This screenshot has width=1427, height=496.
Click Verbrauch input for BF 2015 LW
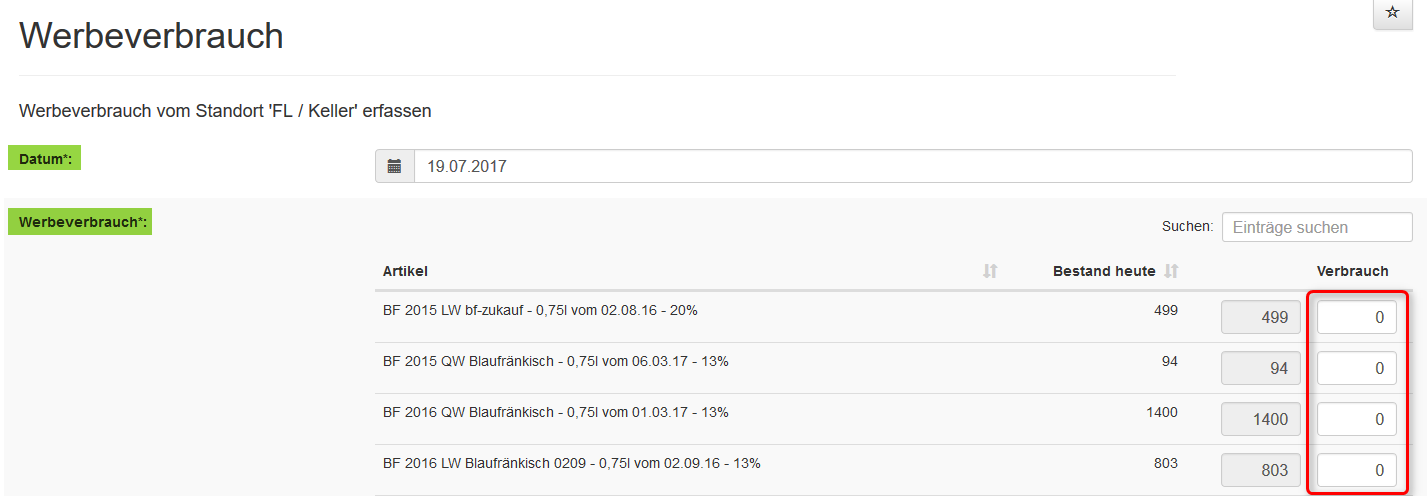coord(1356,318)
